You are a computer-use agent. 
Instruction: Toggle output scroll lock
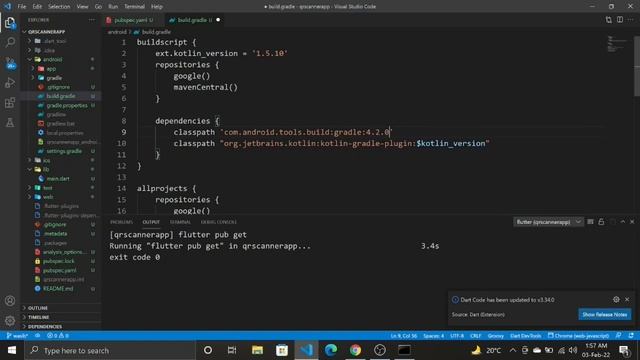coord(601,222)
